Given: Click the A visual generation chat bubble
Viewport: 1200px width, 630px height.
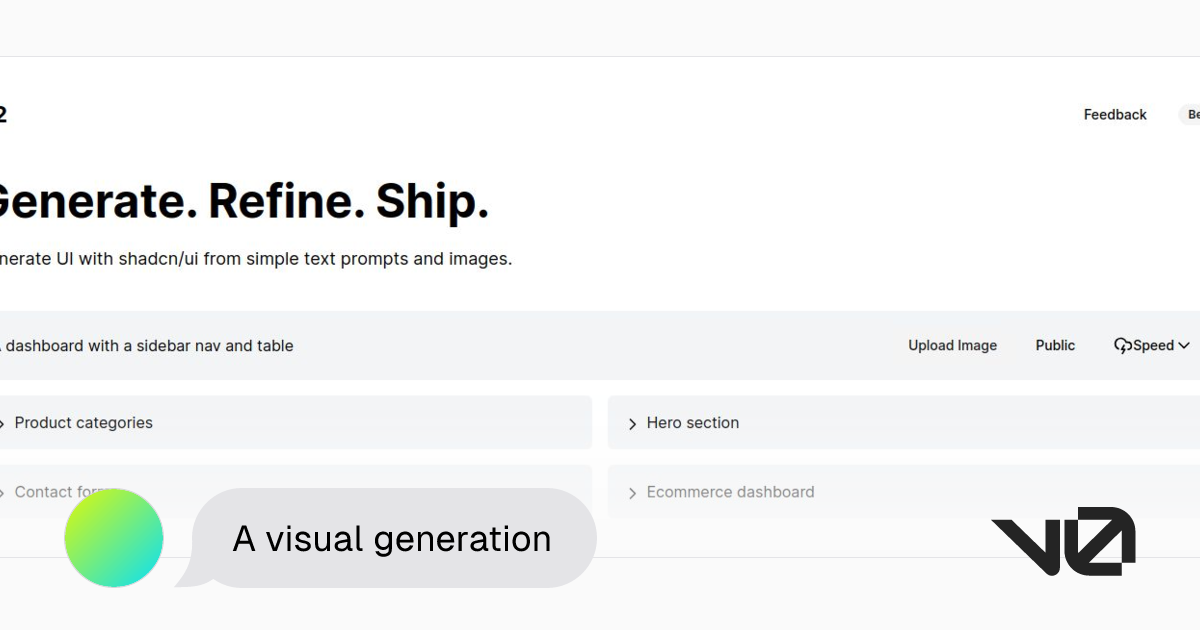Looking at the screenshot, I should click(x=391, y=538).
